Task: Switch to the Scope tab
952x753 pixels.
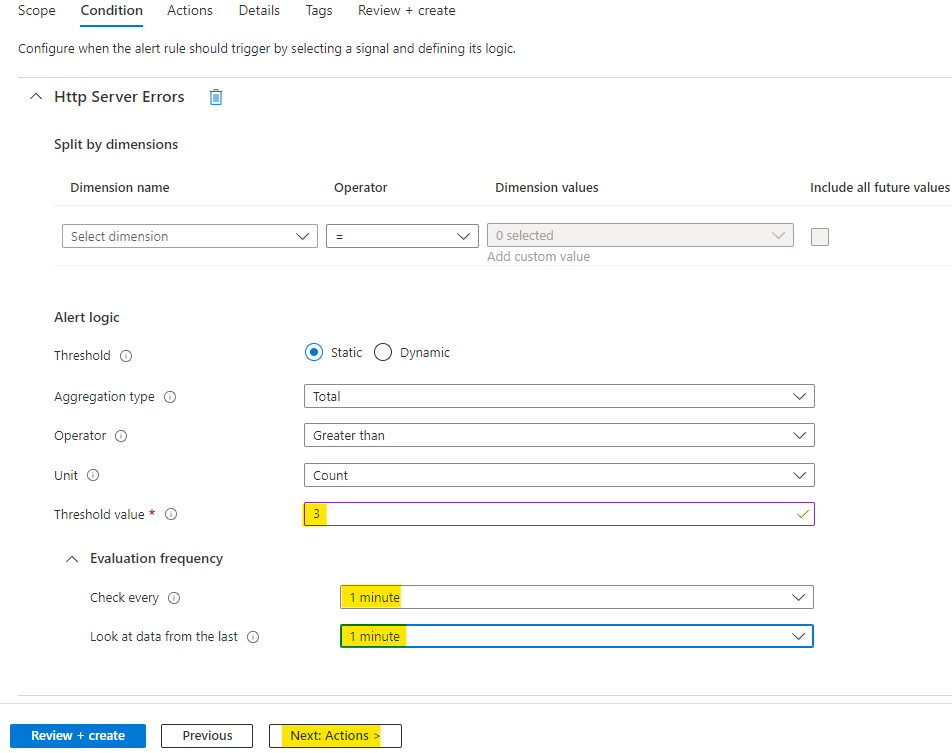Action: click(37, 11)
